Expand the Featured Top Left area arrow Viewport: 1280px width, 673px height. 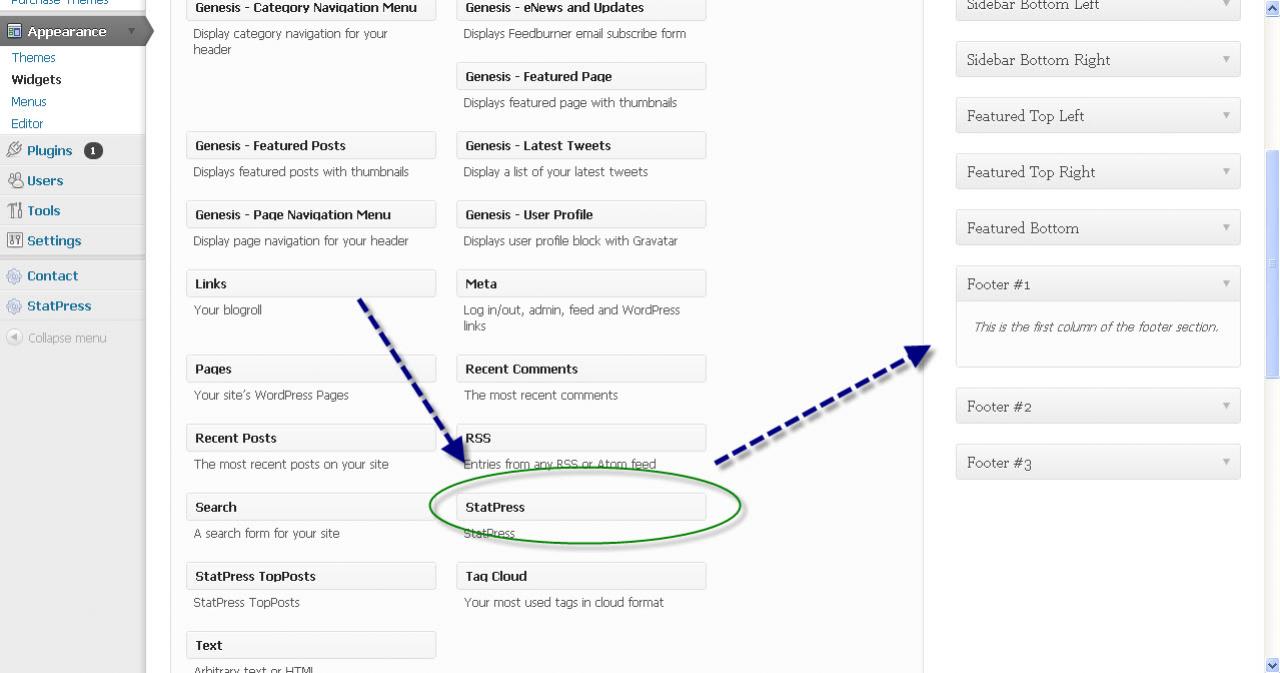pyautogui.click(x=1226, y=116)
